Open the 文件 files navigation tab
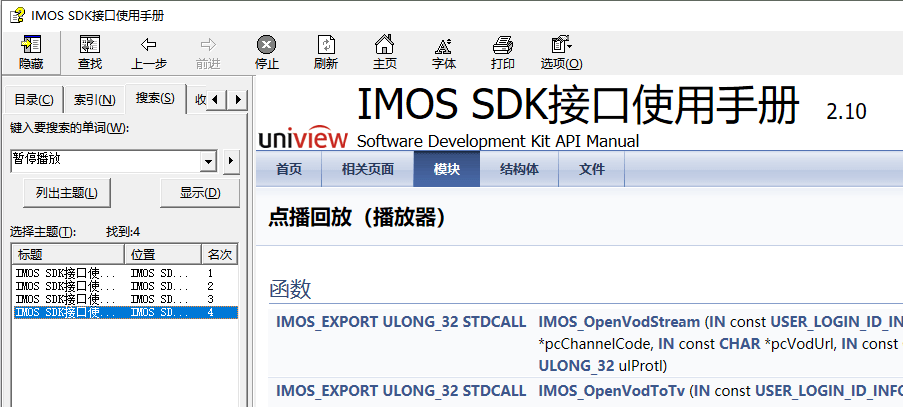Viewport: 903px width, 407px height. [592, 169]
